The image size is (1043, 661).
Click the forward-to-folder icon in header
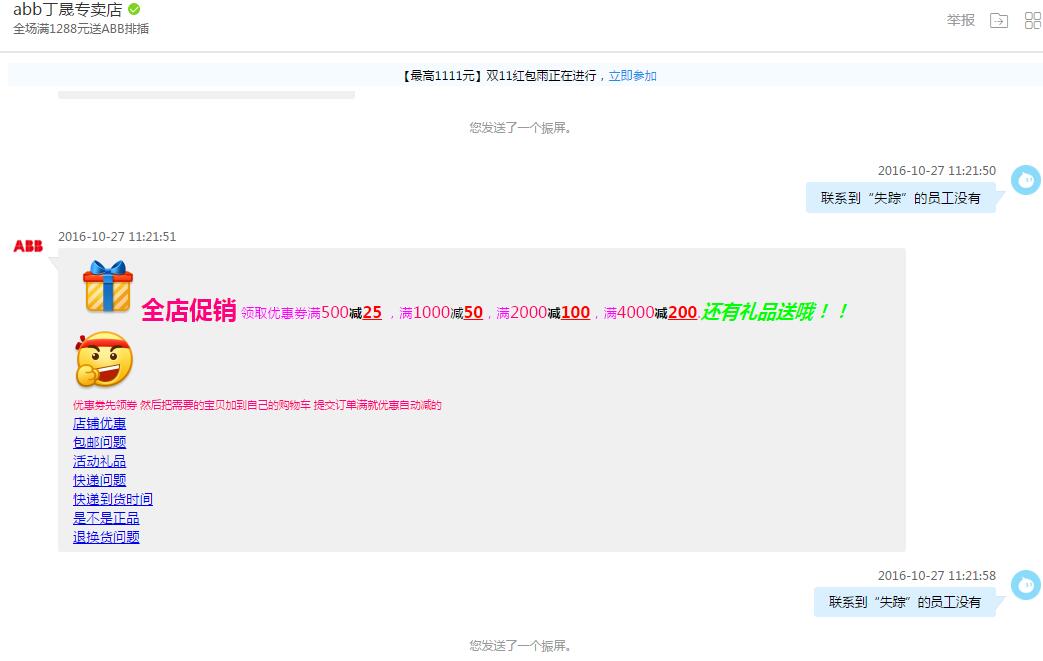coord(998,21)
